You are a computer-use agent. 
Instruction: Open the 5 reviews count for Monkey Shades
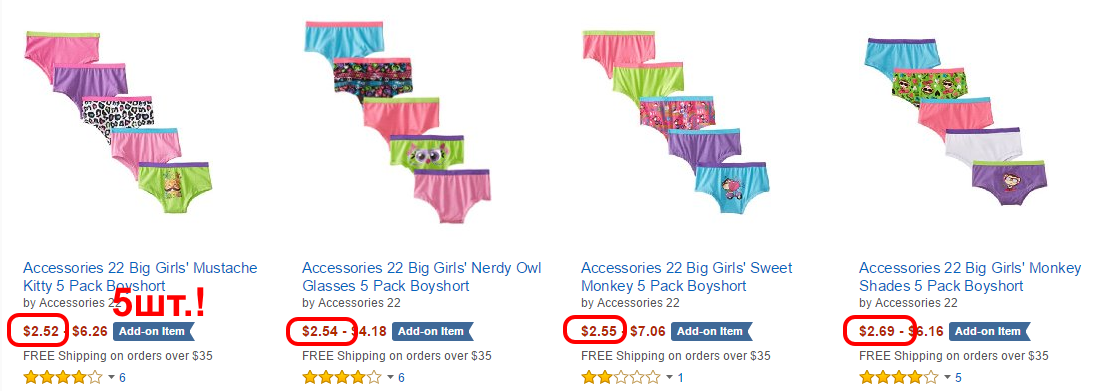[958, 378]
